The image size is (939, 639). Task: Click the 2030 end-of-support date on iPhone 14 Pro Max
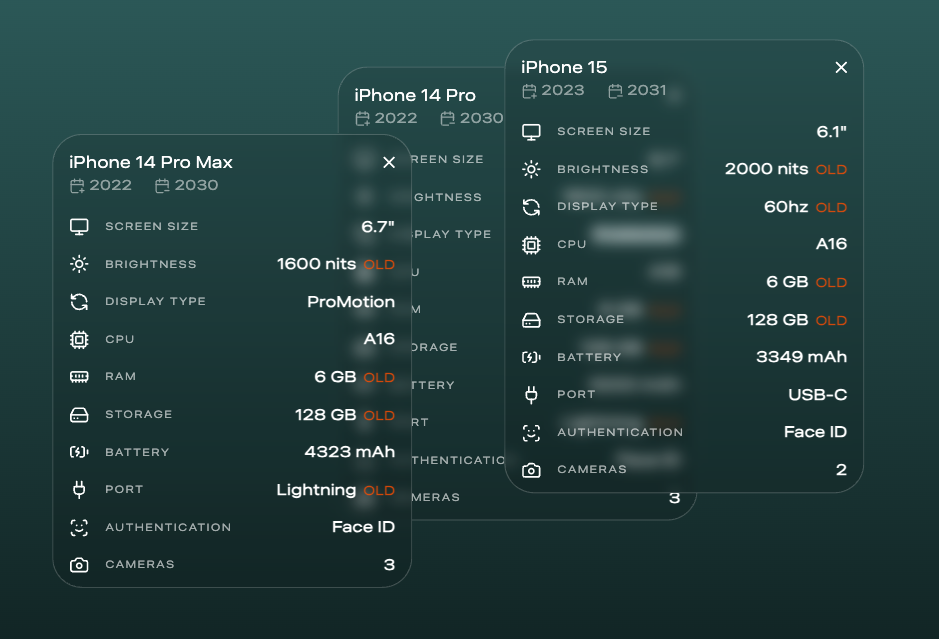point(195,185)
